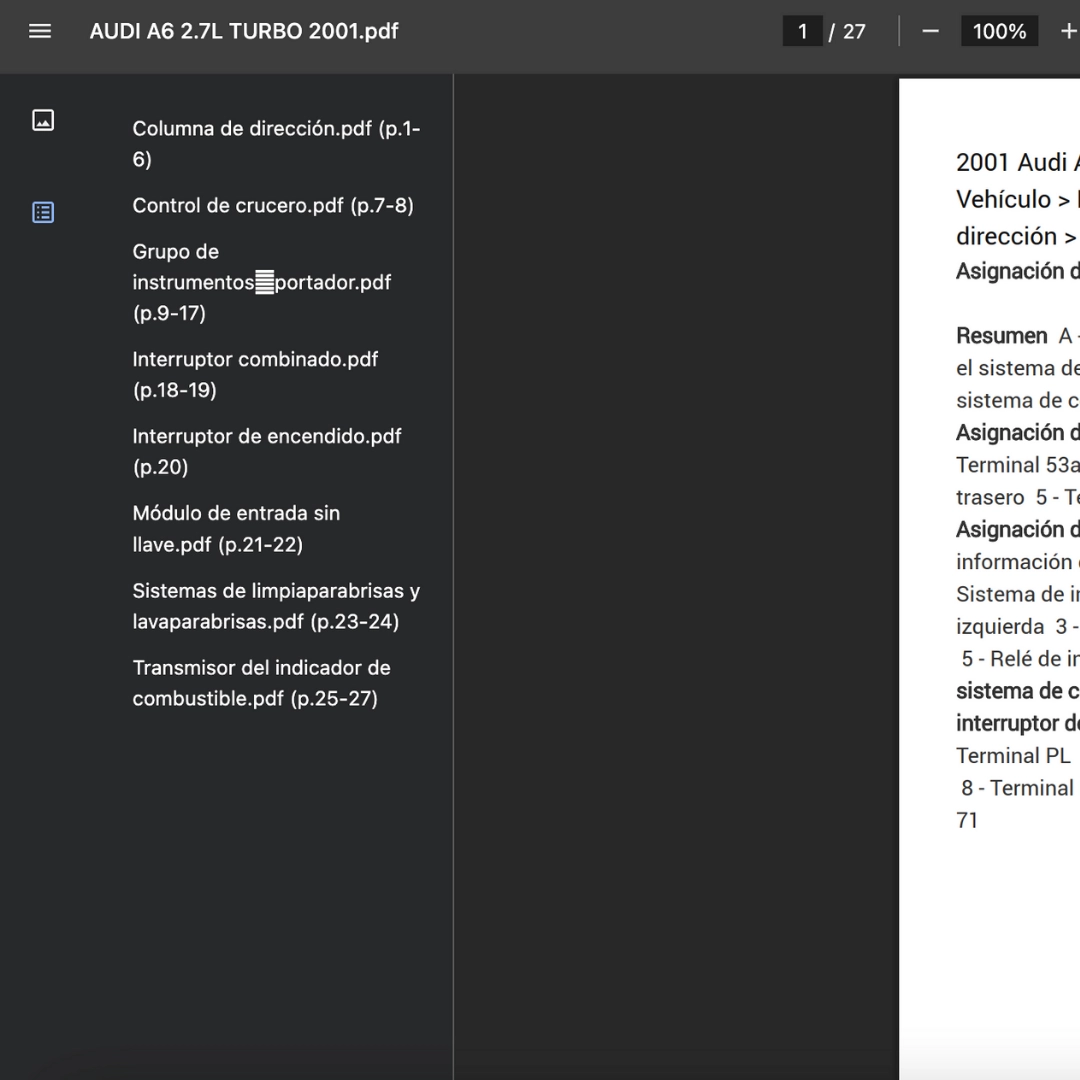Jump to Control de crucero.pdf section
Image resolution: width=1080 pixels, height=1080 pixels.
pyautogui.click(x=272, y=205)
